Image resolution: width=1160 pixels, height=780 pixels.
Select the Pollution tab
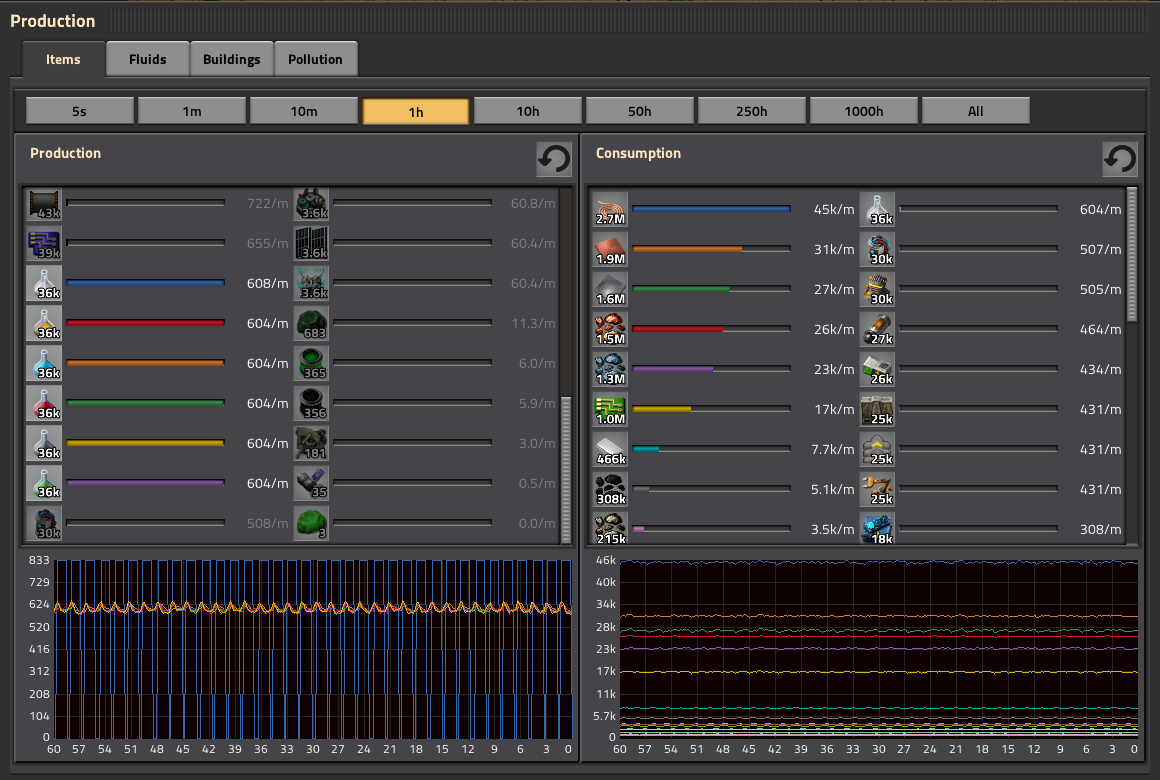pos(315,59)
